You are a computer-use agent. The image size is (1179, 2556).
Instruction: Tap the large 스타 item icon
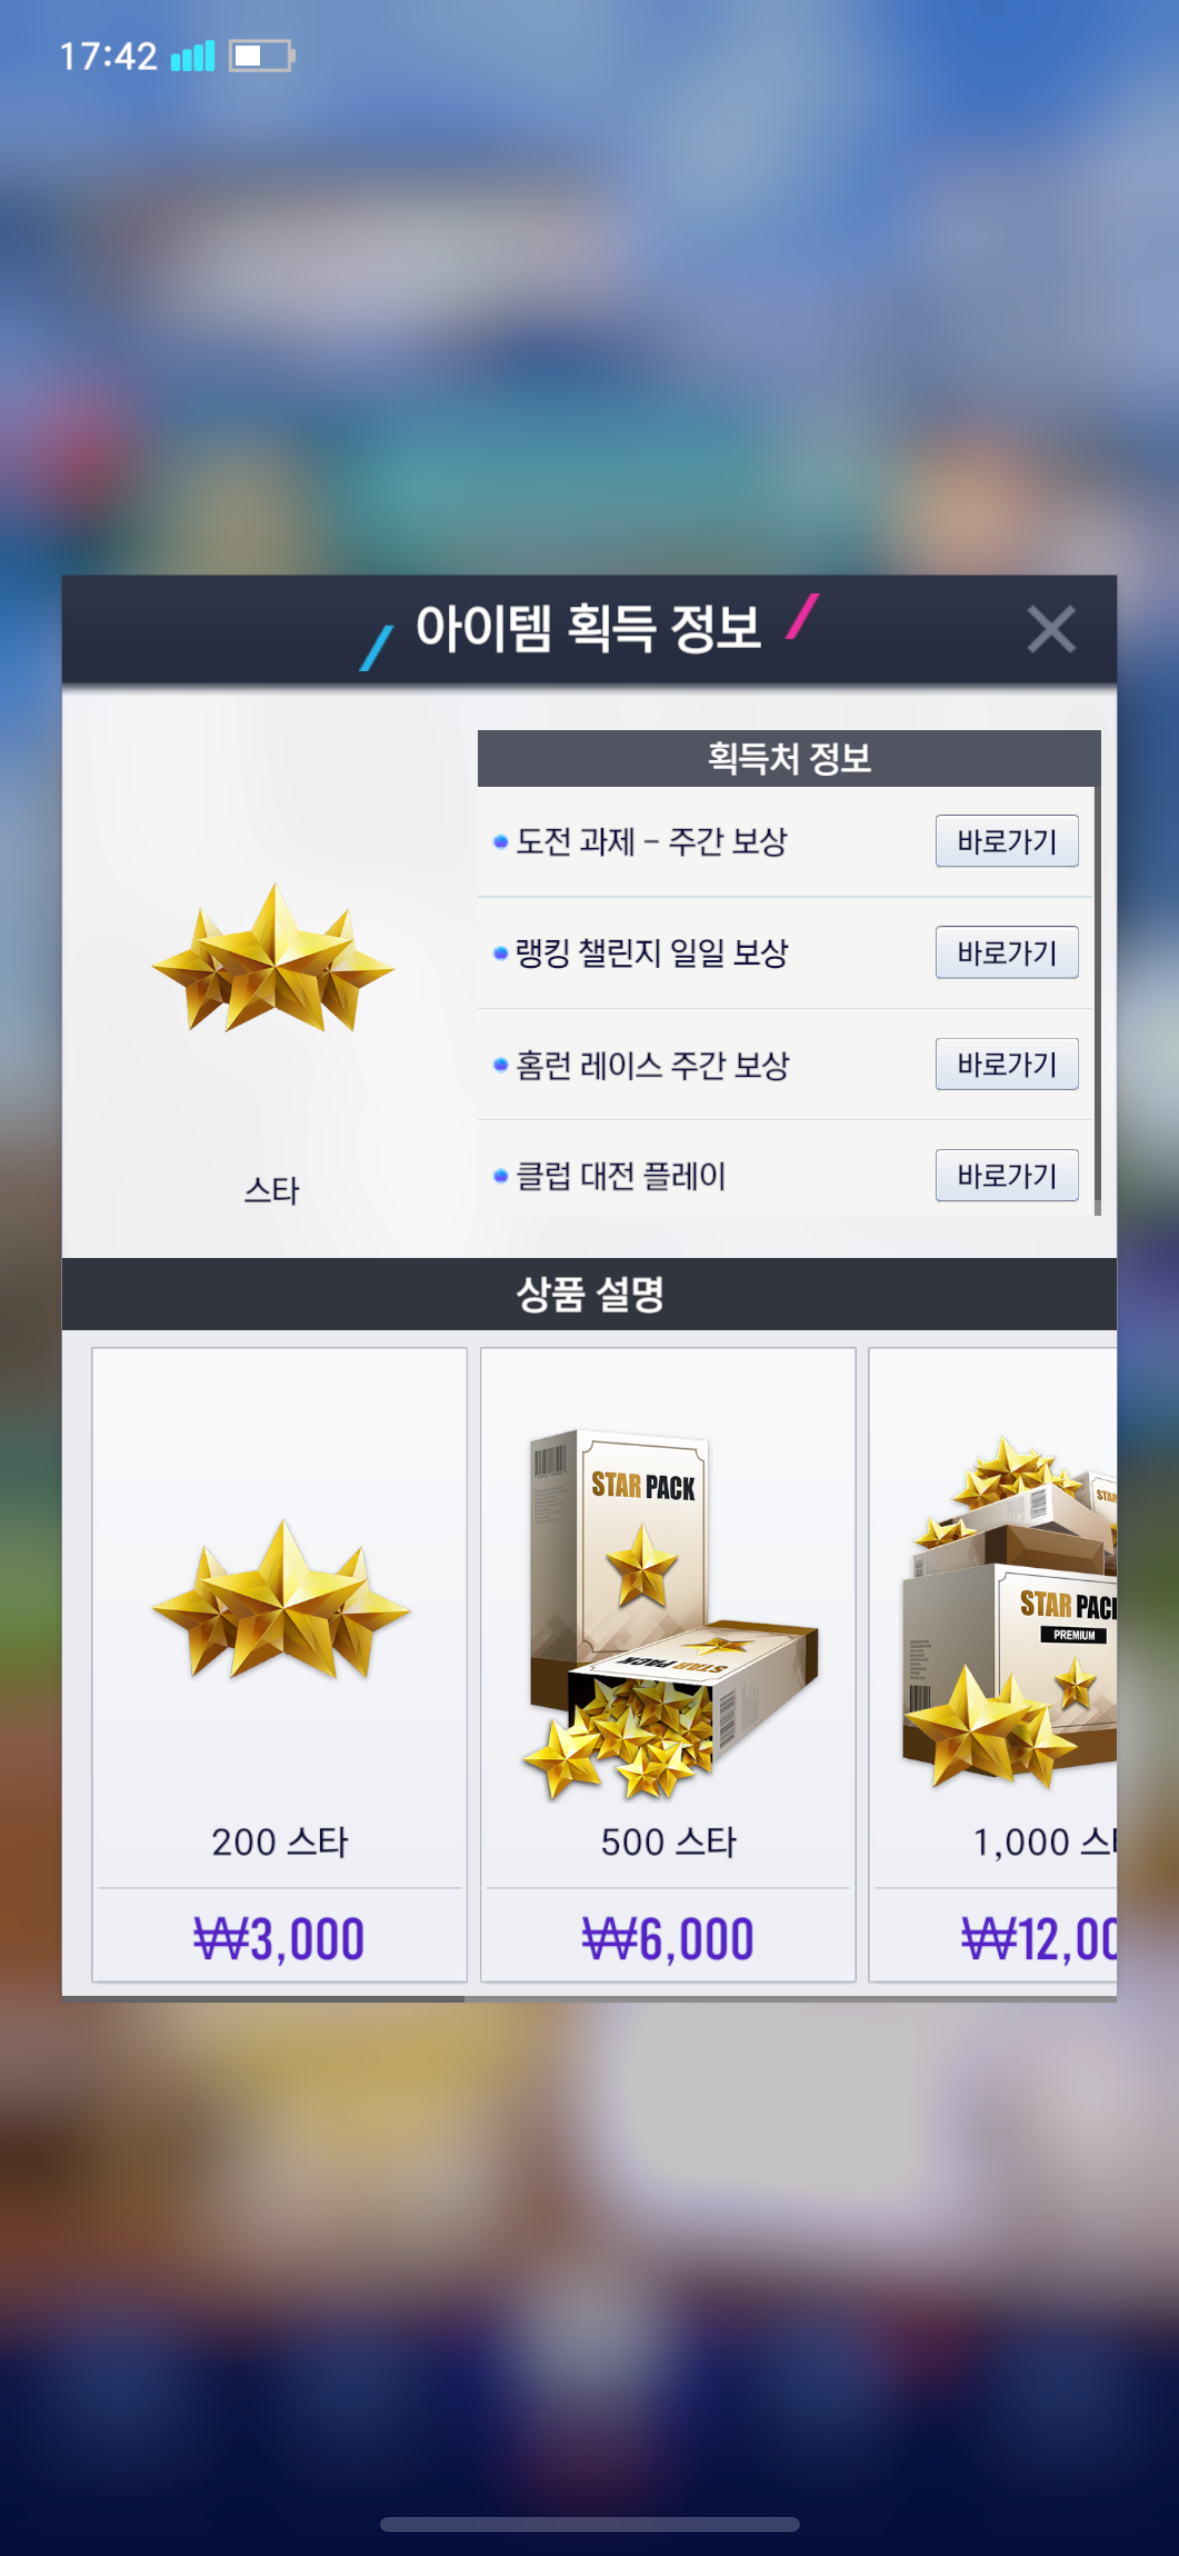(x=272, y=959)
